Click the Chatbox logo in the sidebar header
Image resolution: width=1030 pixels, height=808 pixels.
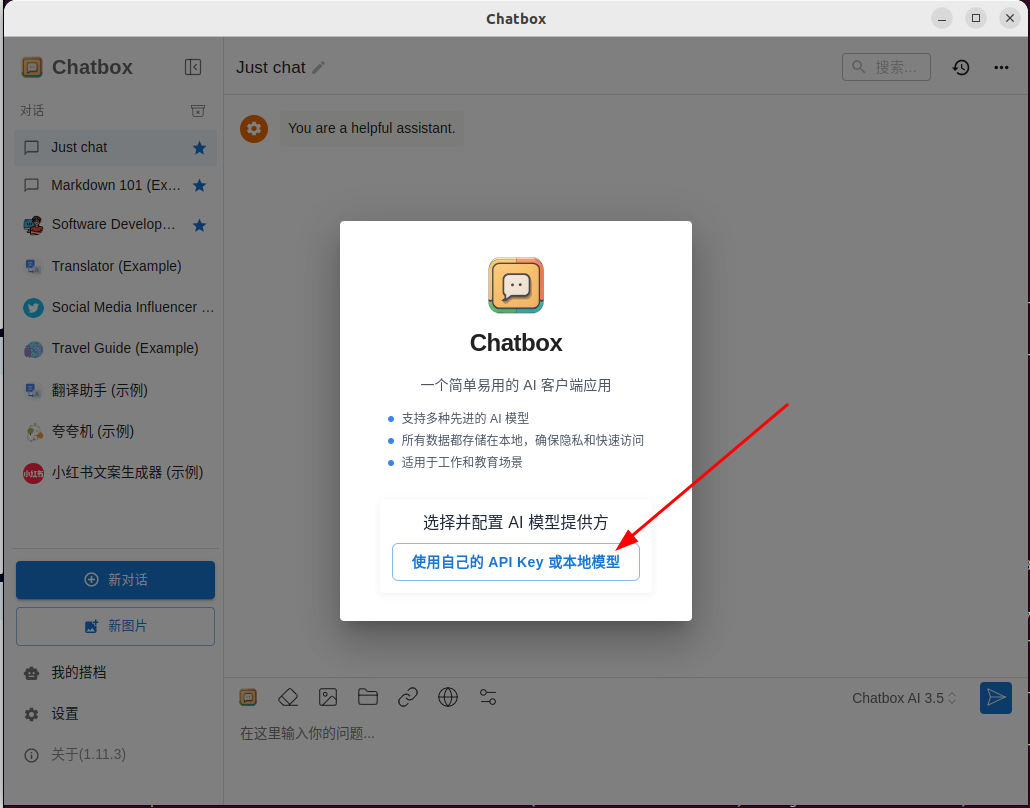[x=32, y=67]
